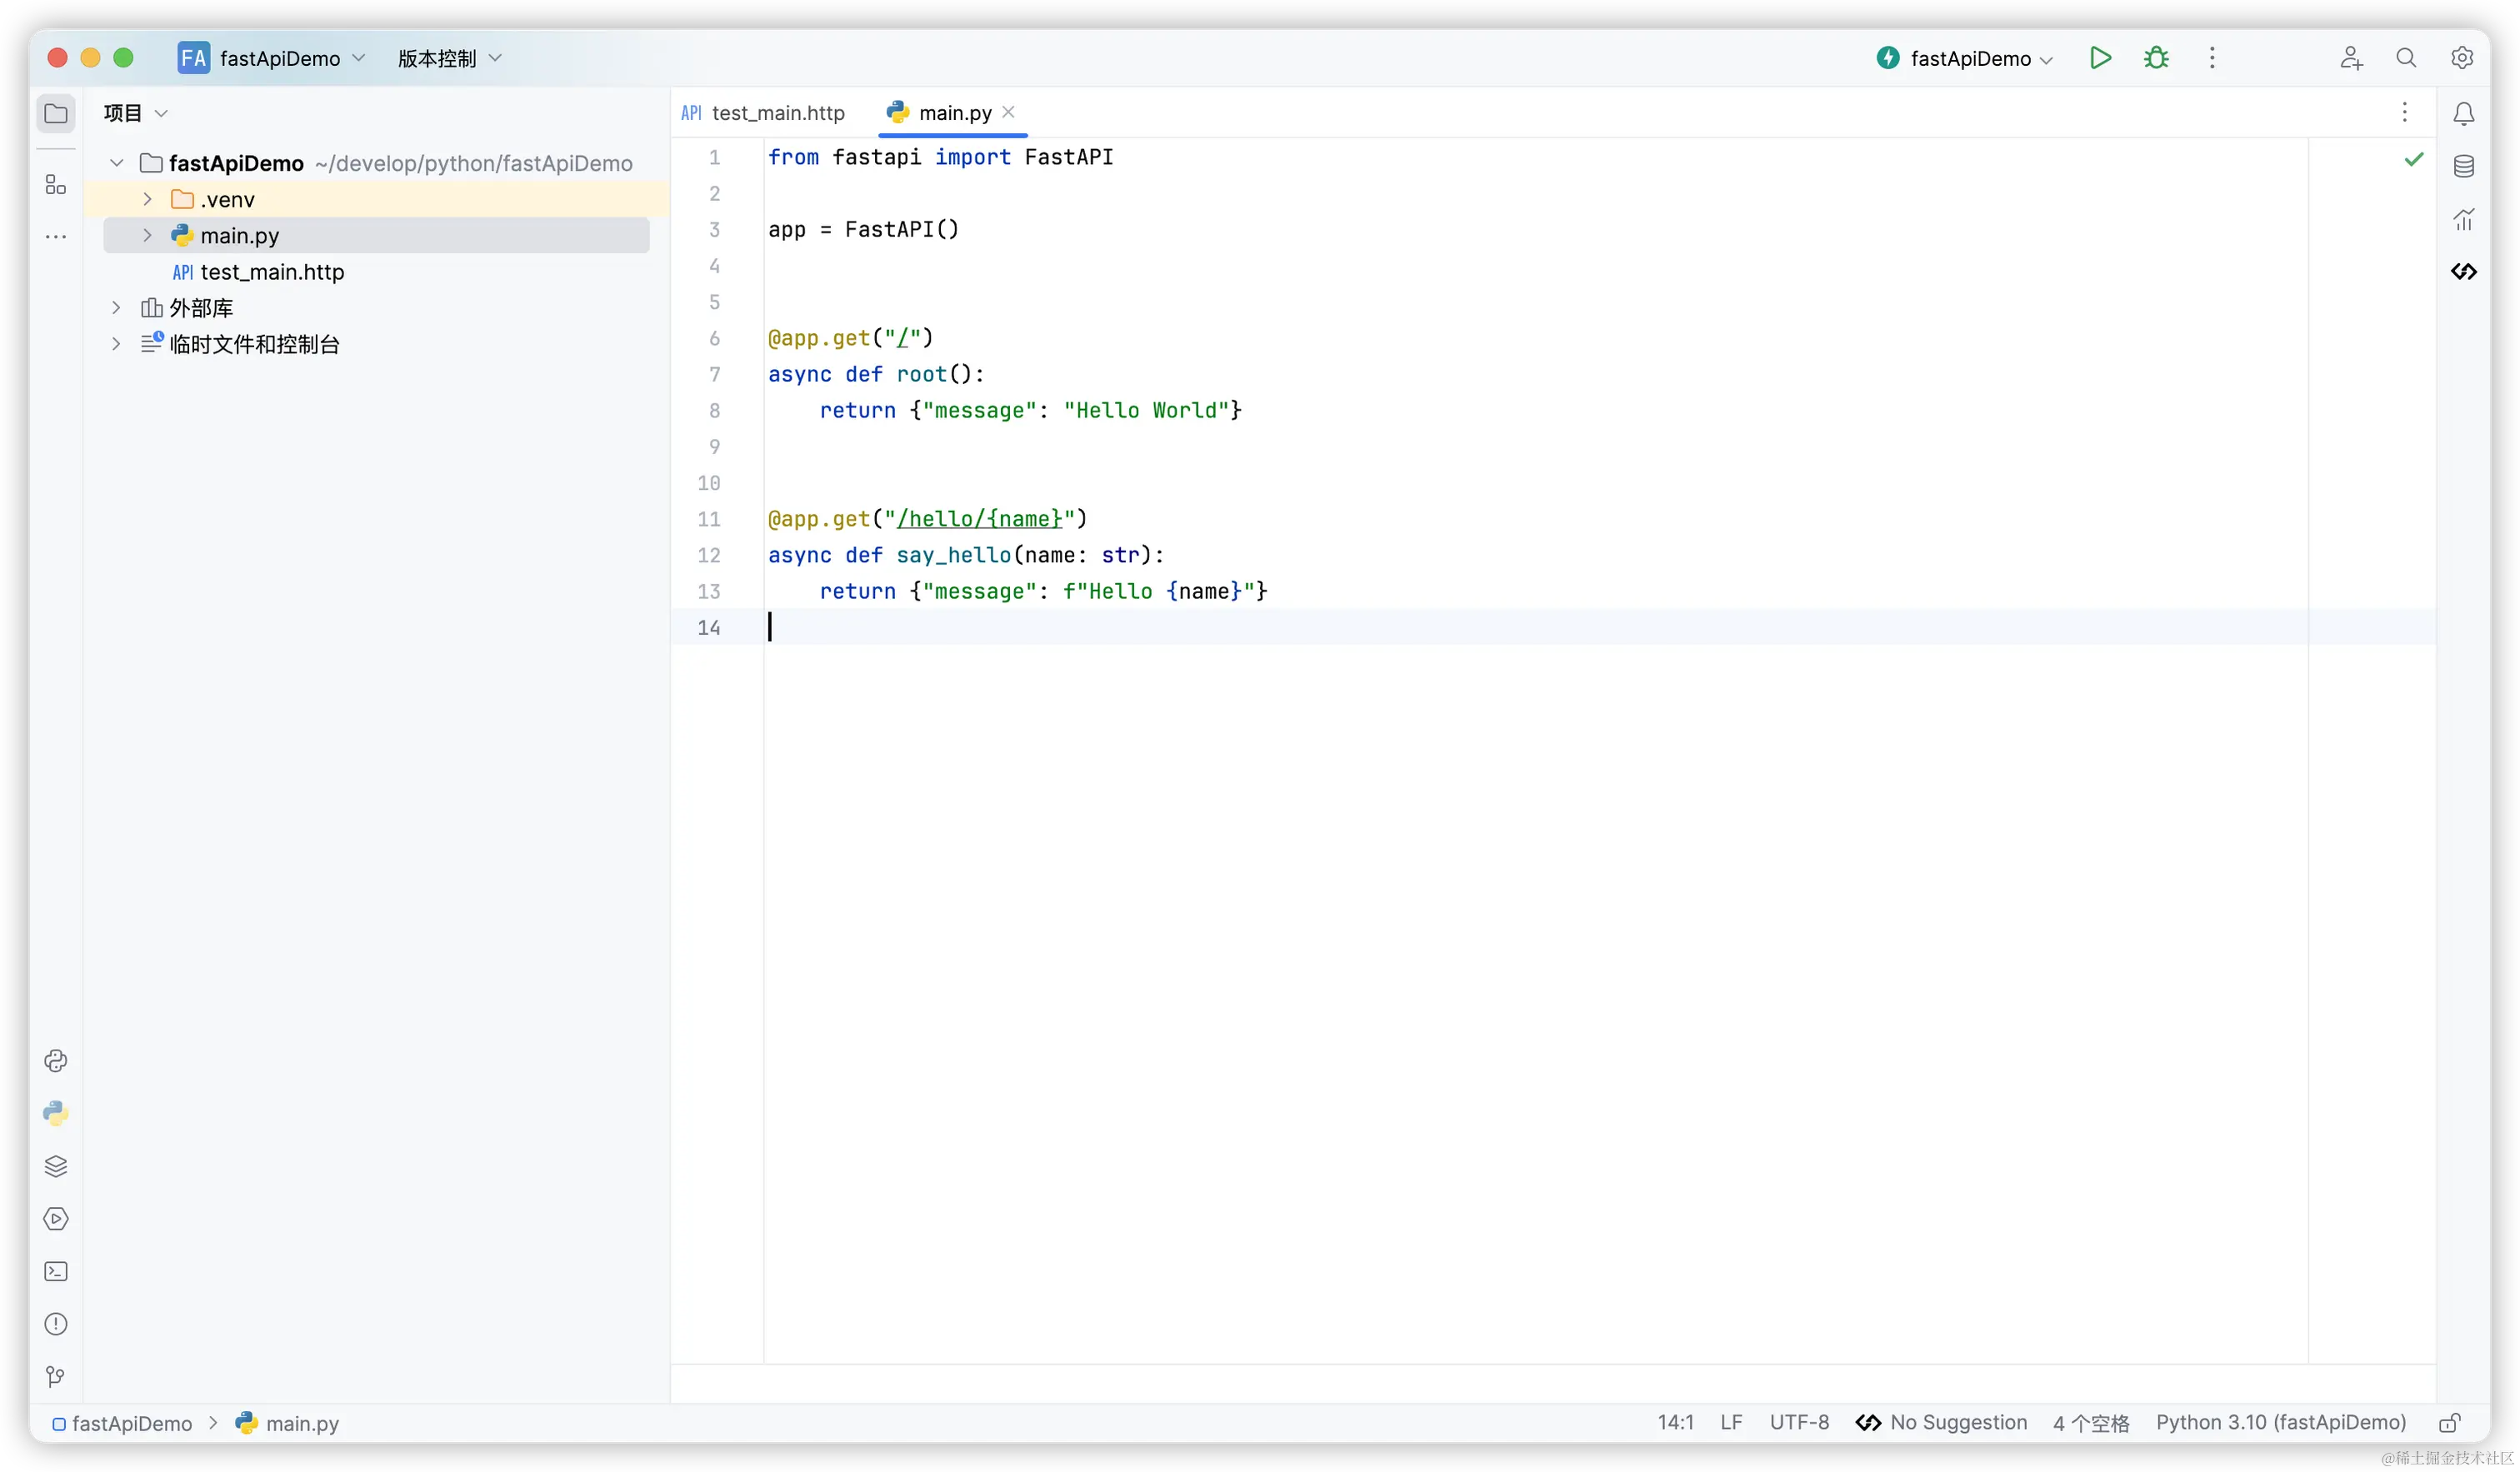Toggle the Project tool window folder button
The image size is (2520, 1472).
pyautogui.click(x=56, y=114)
